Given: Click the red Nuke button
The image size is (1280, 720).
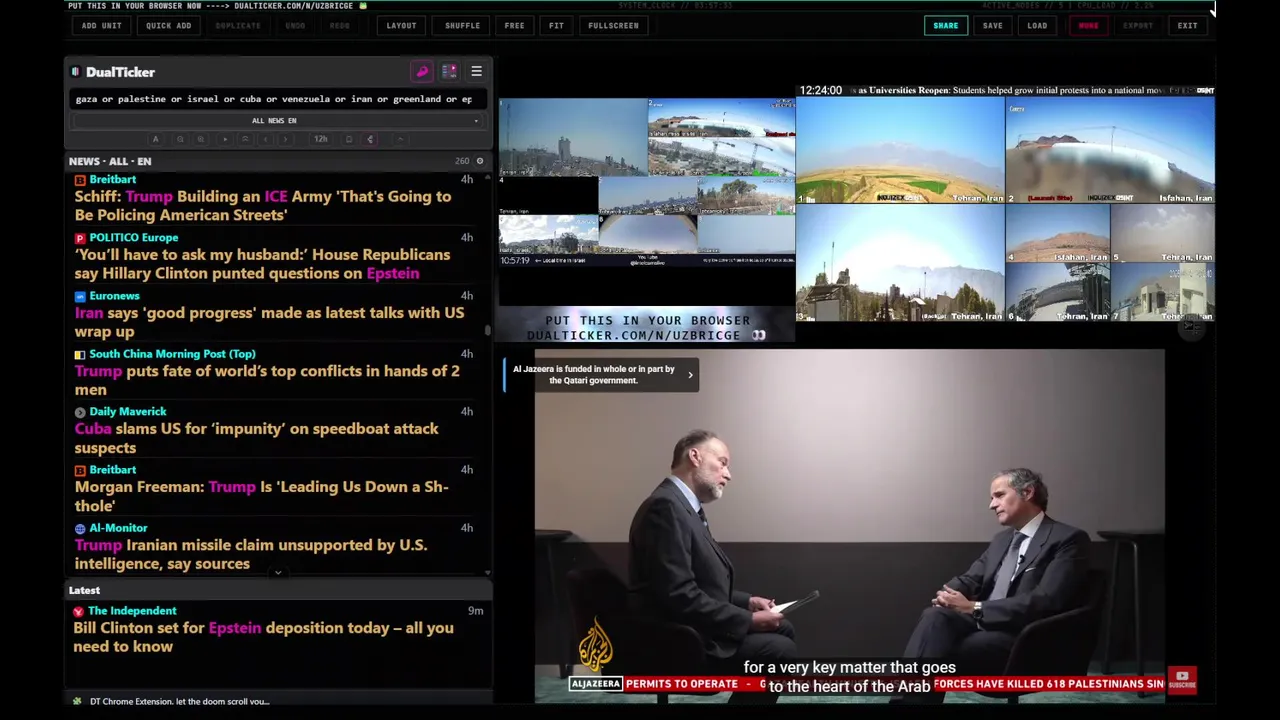Looking at the screenshot, I should point(1089,26).
